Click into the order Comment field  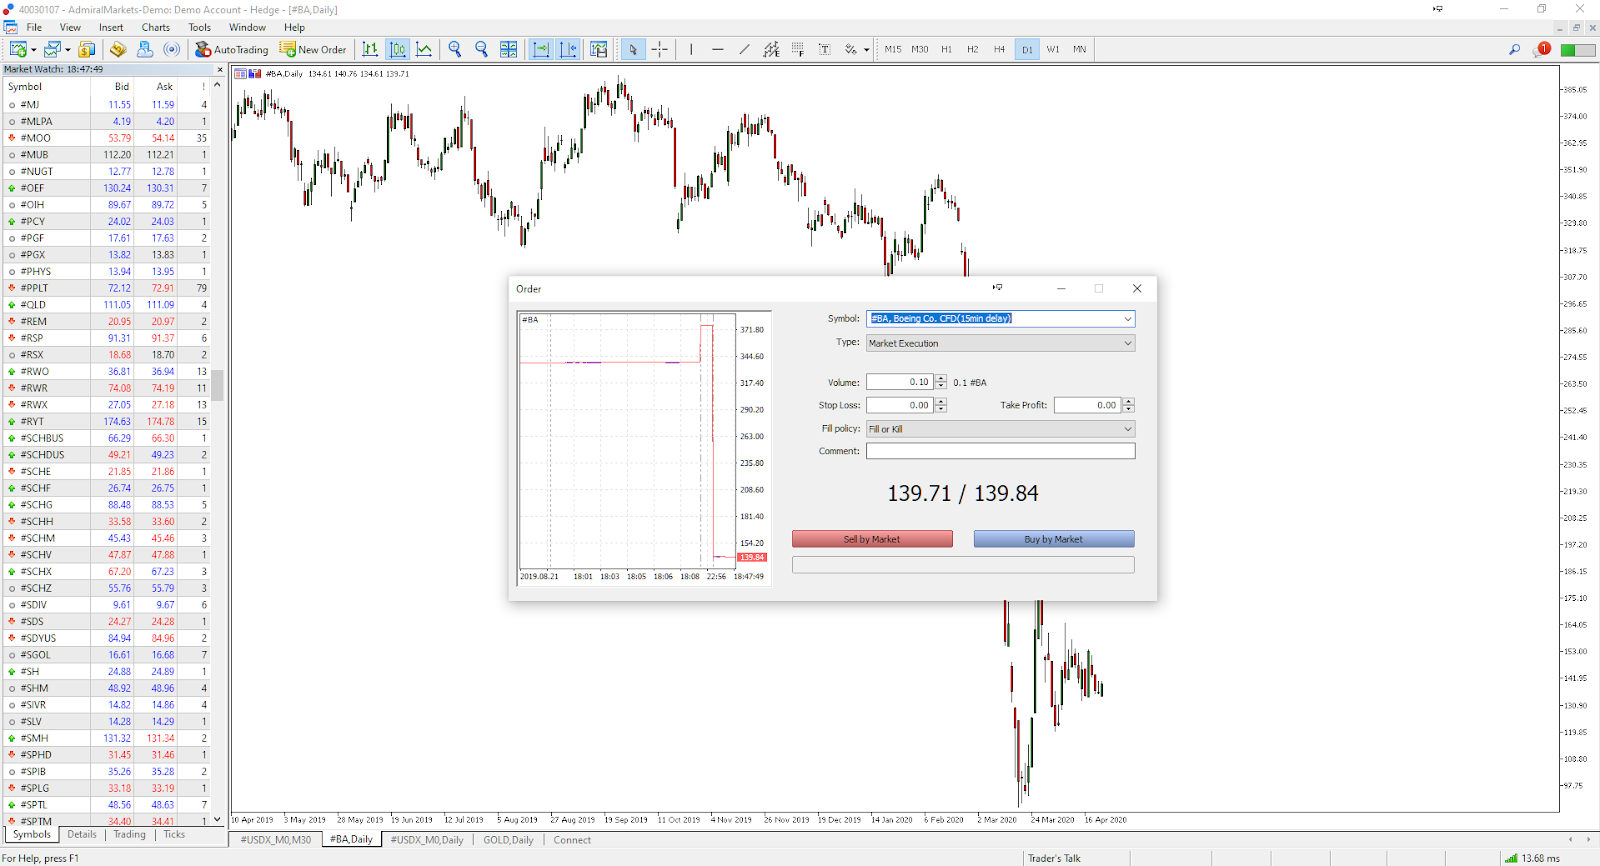pyautogui.click(x=1000, y=451)
